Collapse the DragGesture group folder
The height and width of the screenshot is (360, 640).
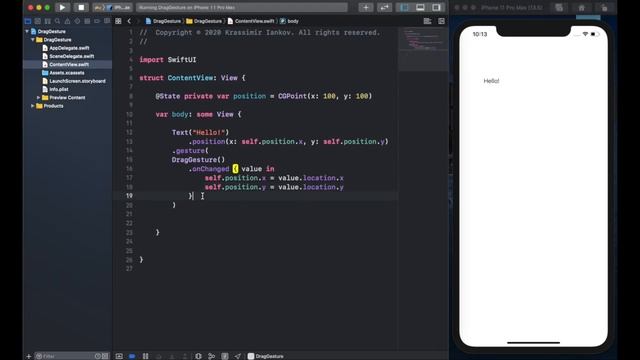click(x=33, y=40)
